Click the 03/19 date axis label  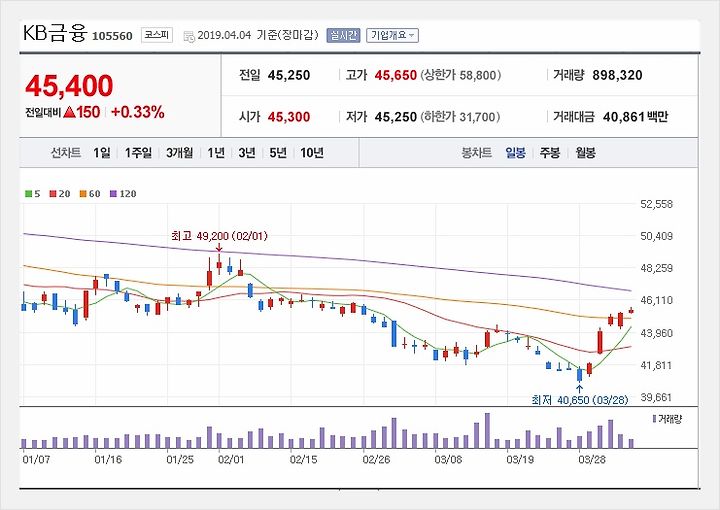click(x=520, y=460)
